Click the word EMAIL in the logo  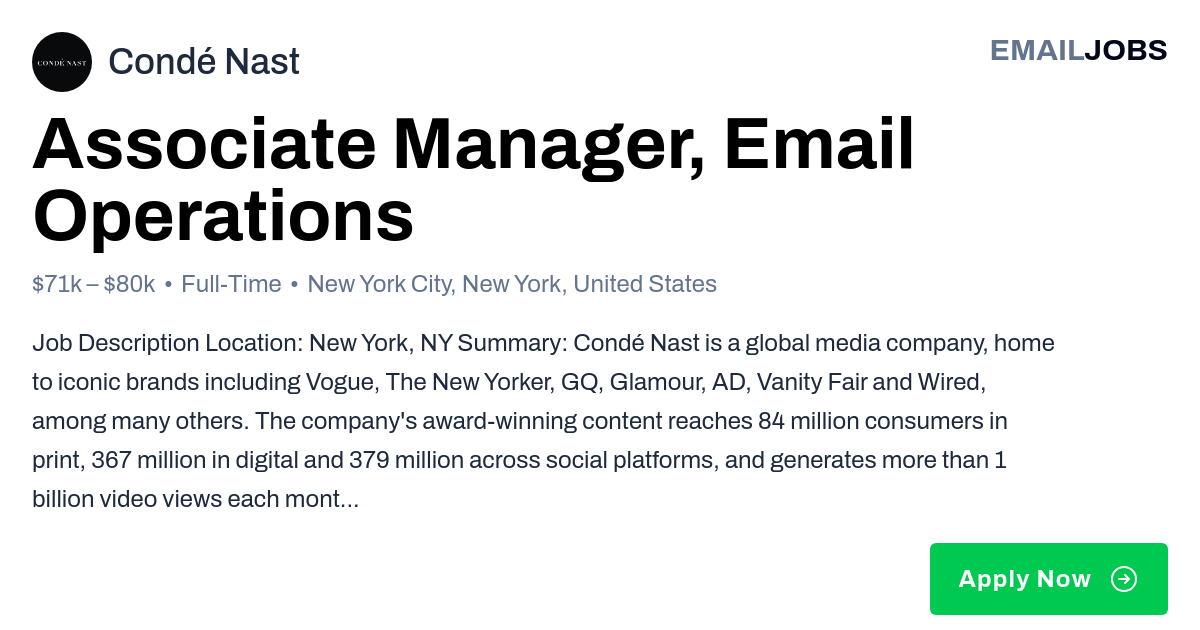[1037, 50]
